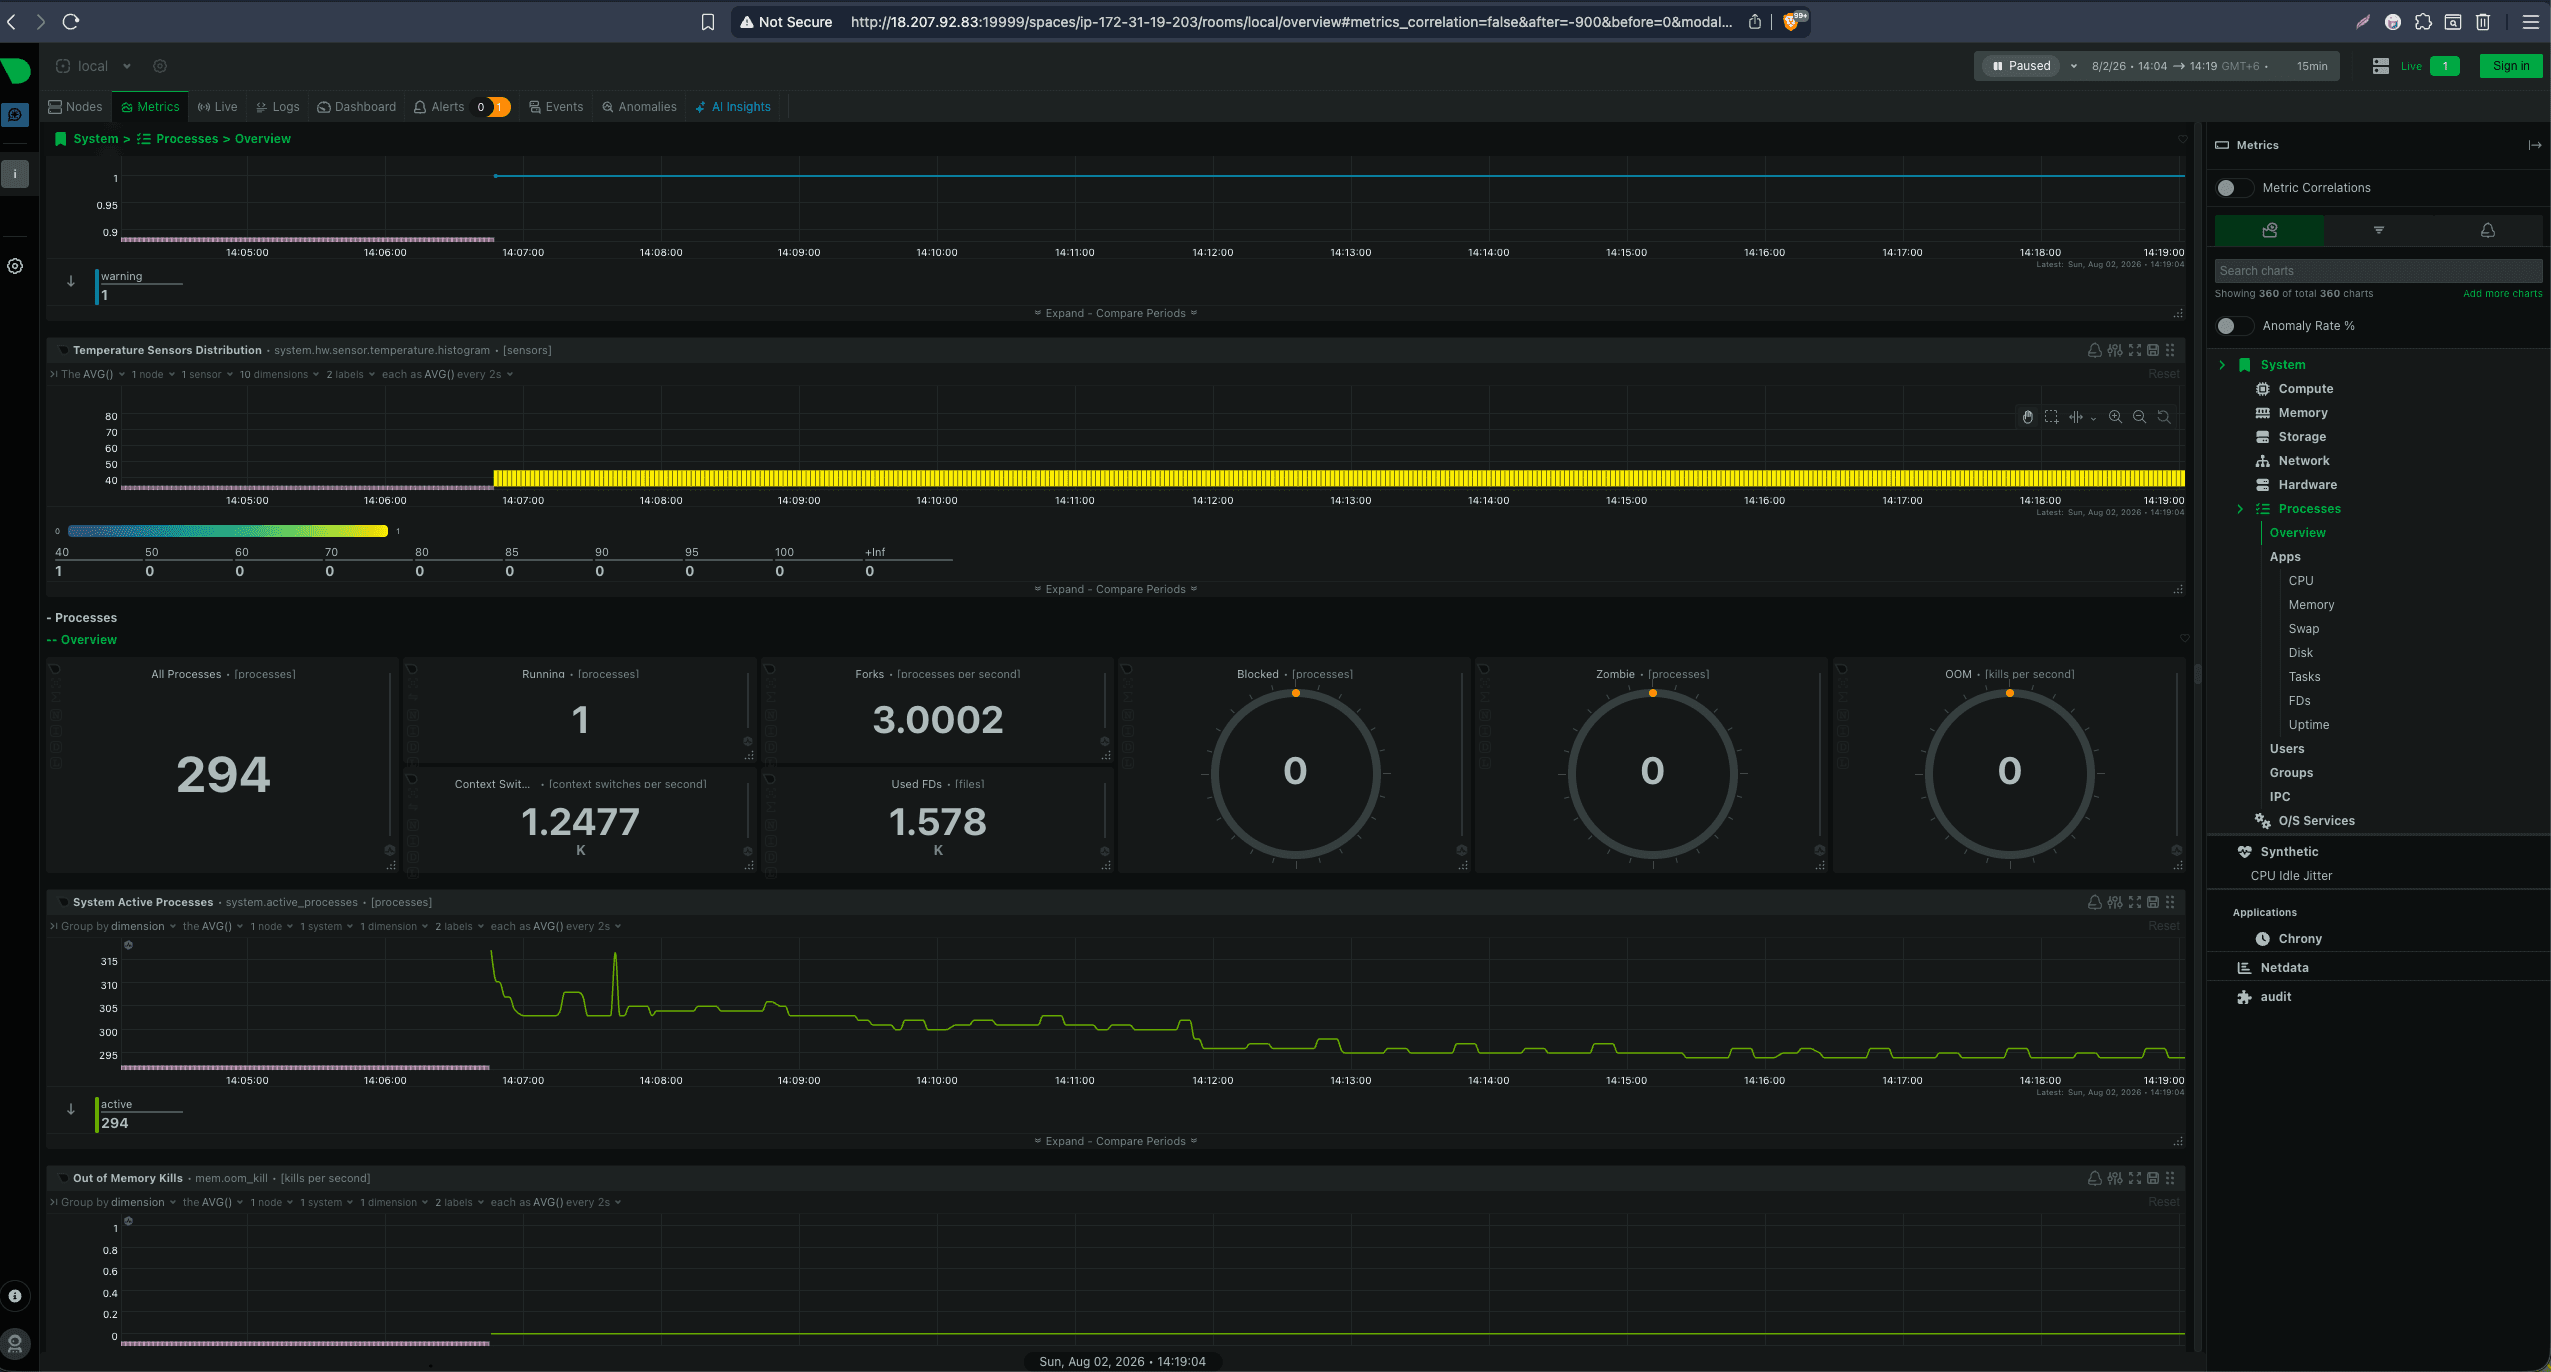Click the Netdata logo in left sidebar
This screenshot has width=2551, height=1372.
coord(16,70)
